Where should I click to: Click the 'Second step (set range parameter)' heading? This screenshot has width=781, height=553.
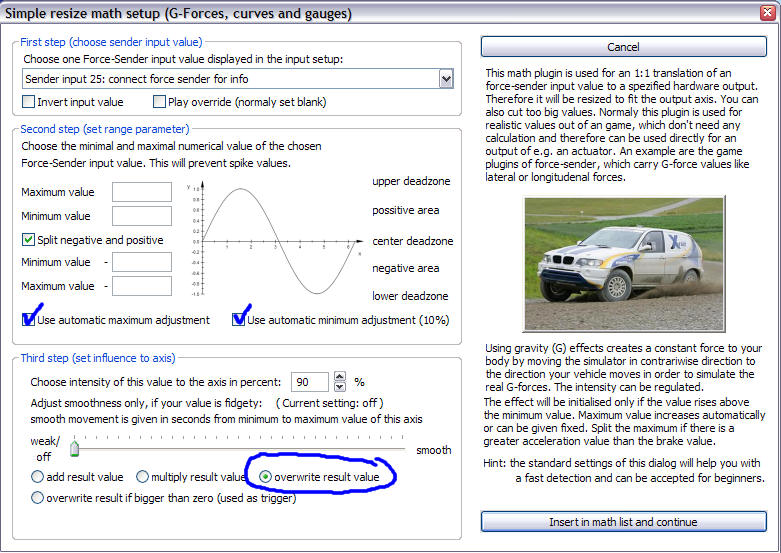tap(105, 129)
